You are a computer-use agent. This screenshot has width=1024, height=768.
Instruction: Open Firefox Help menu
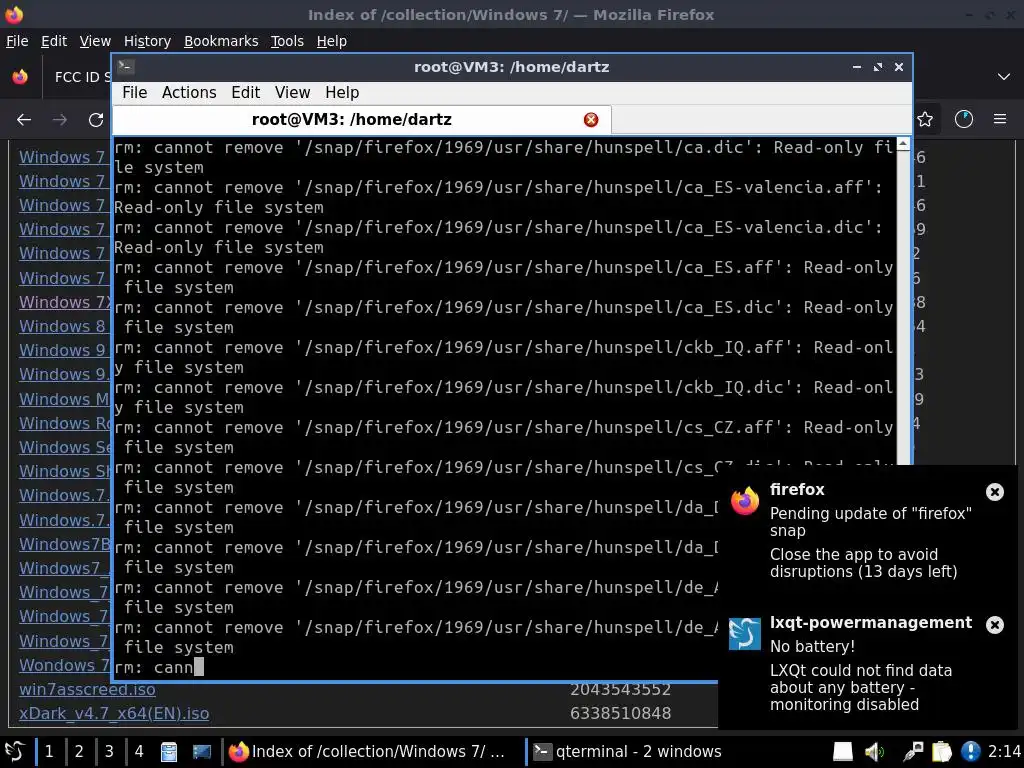coord(332,41)
